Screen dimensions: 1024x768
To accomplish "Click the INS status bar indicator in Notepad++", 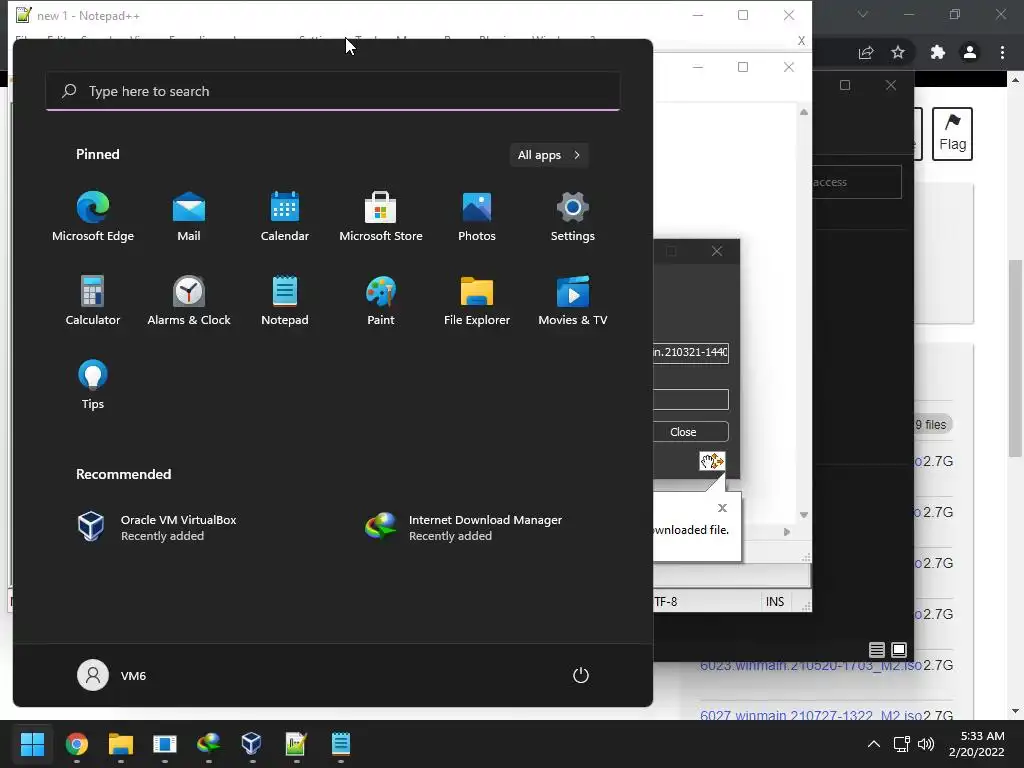I will 775,601.
